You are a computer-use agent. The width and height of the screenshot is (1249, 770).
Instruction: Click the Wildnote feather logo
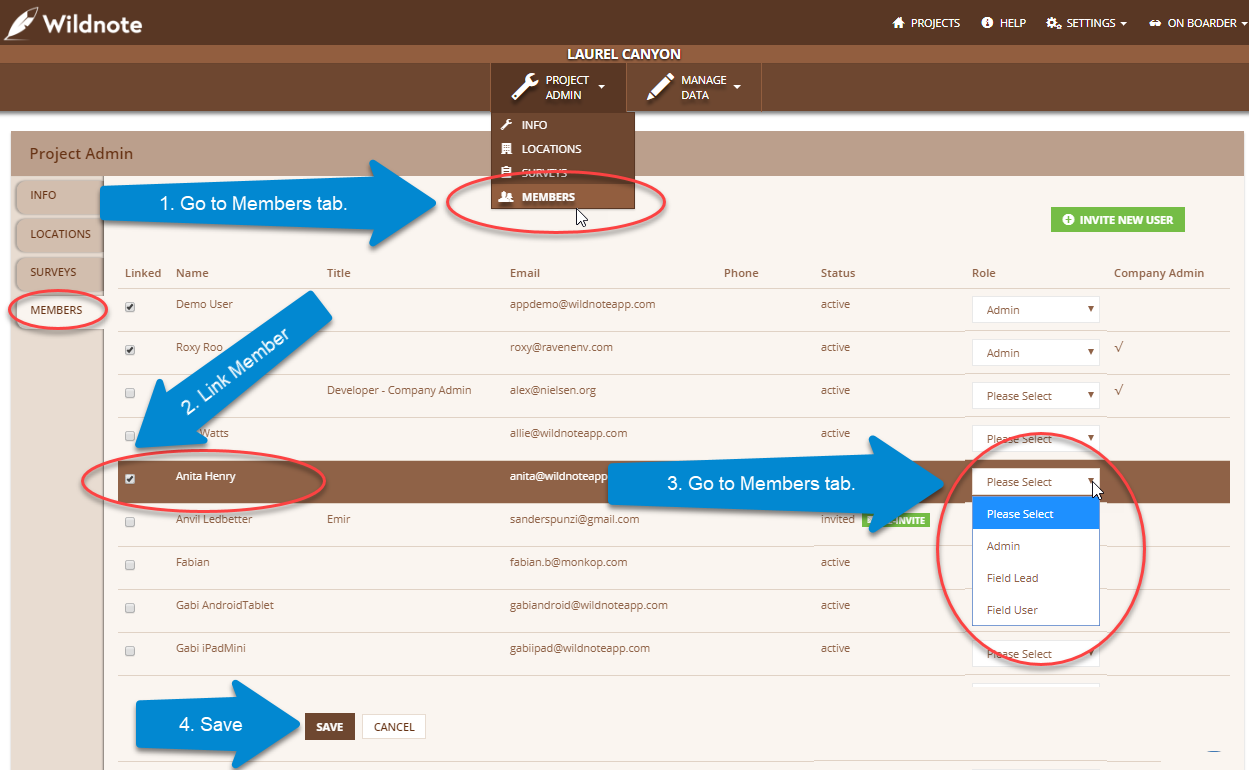(73, 22)
